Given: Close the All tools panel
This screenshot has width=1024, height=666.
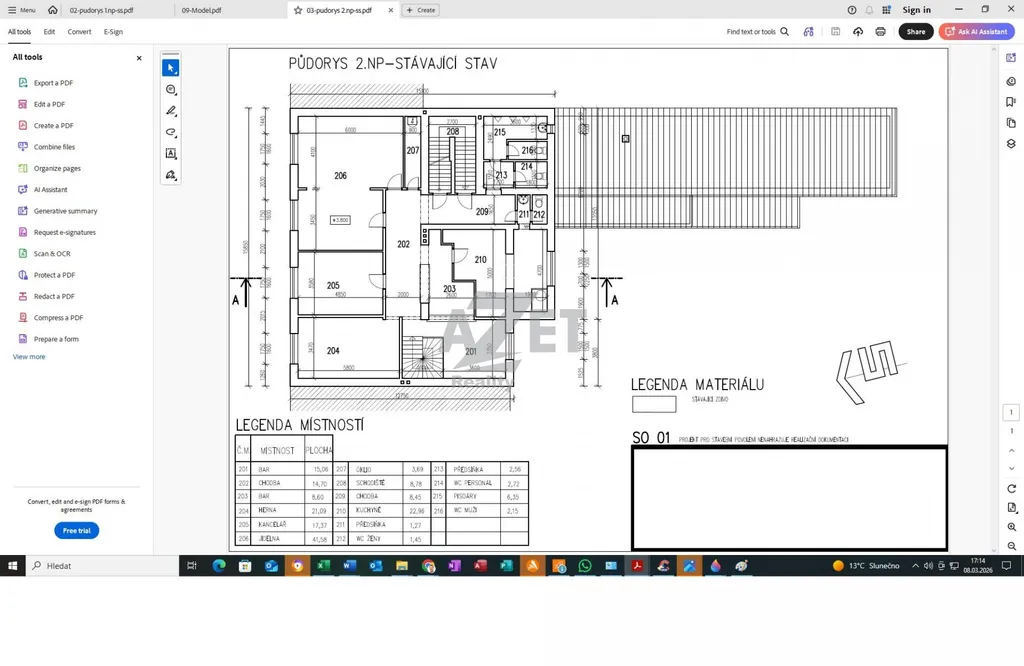Looking at the screenshot, I should click(x=139, y=58).
